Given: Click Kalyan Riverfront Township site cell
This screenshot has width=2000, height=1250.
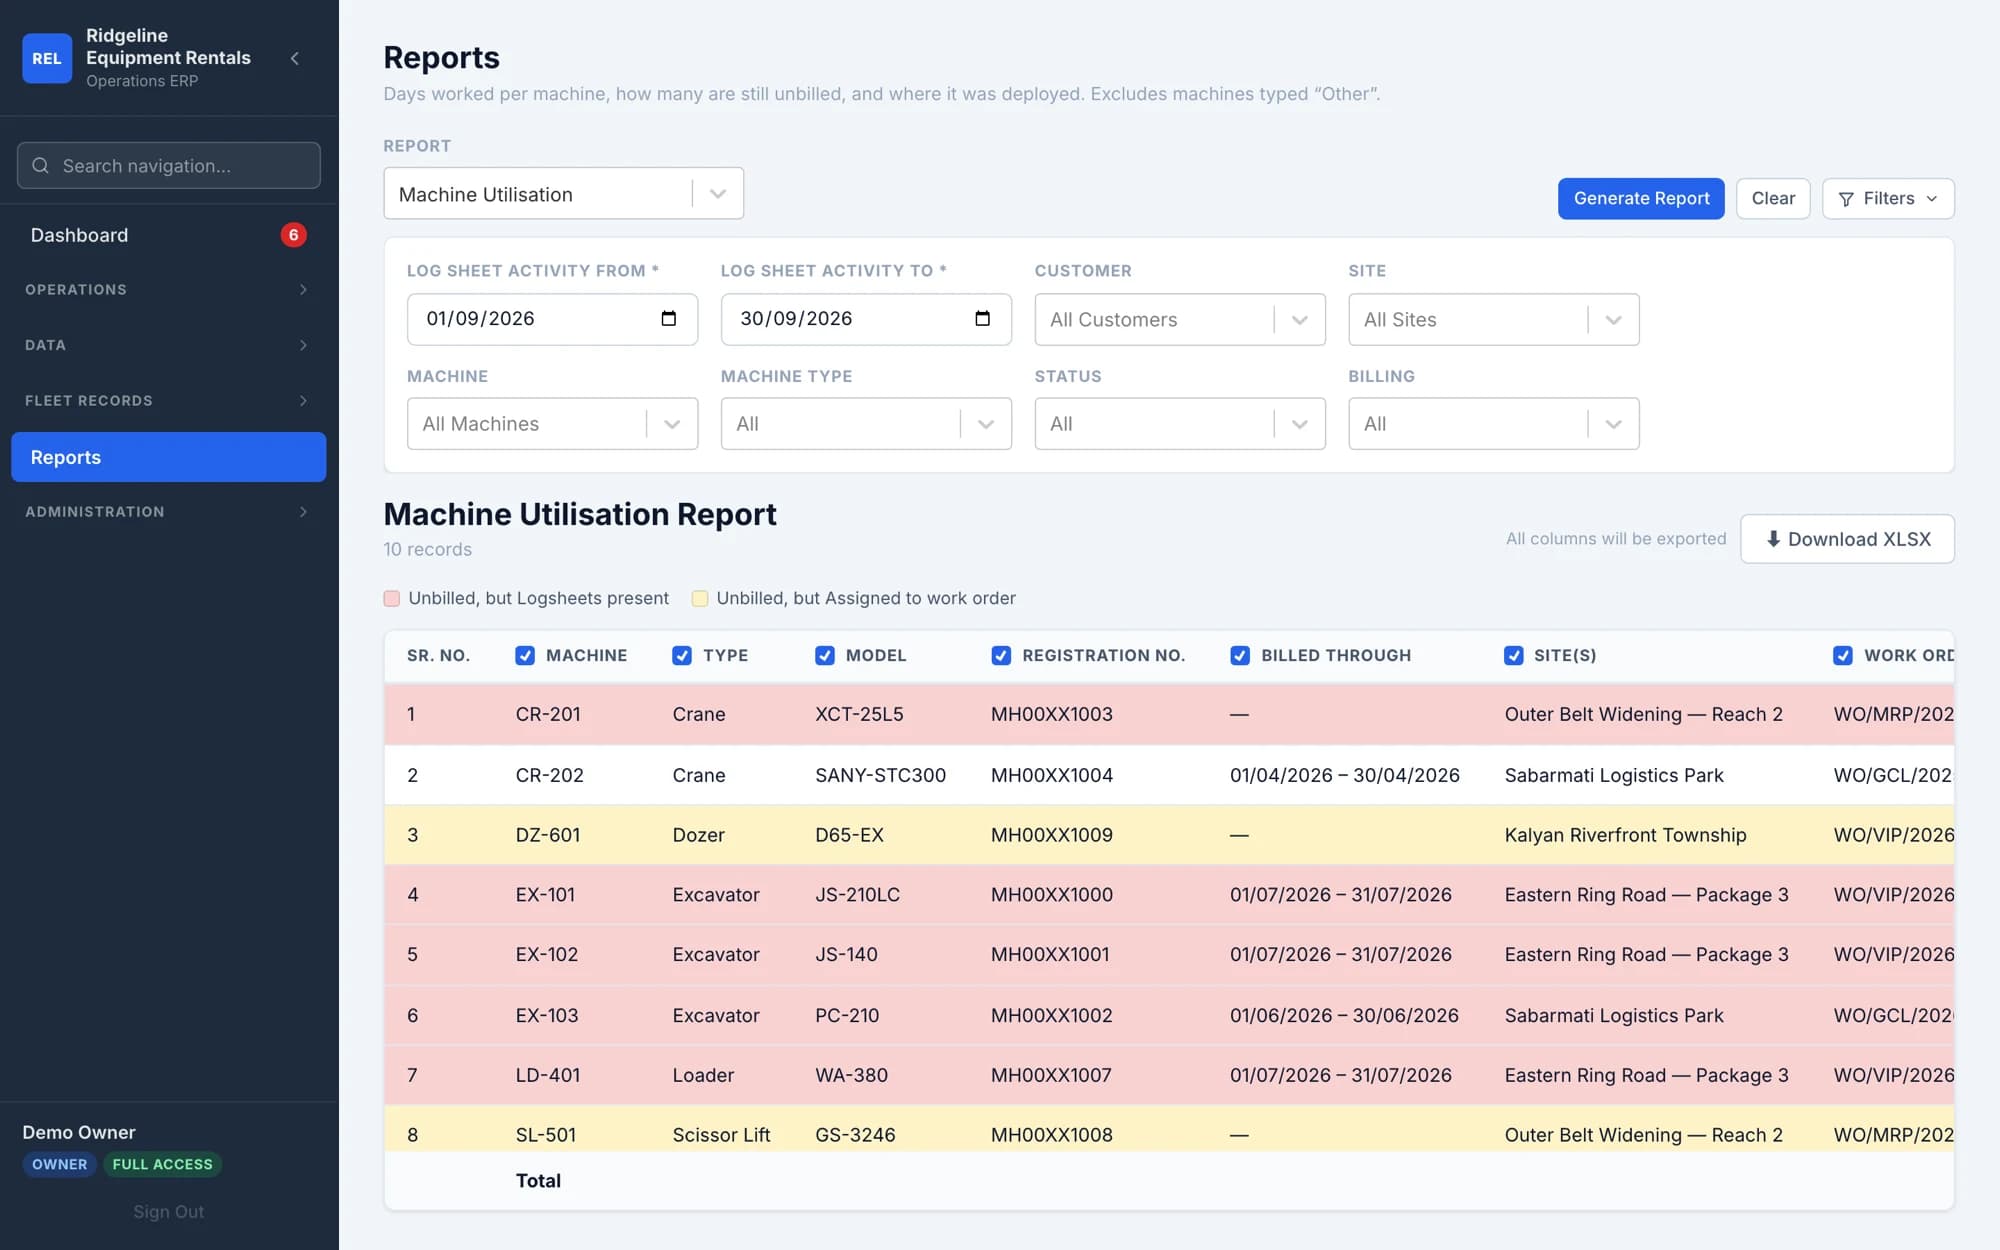Looking at the screenshot, I should click(1625, 835).
